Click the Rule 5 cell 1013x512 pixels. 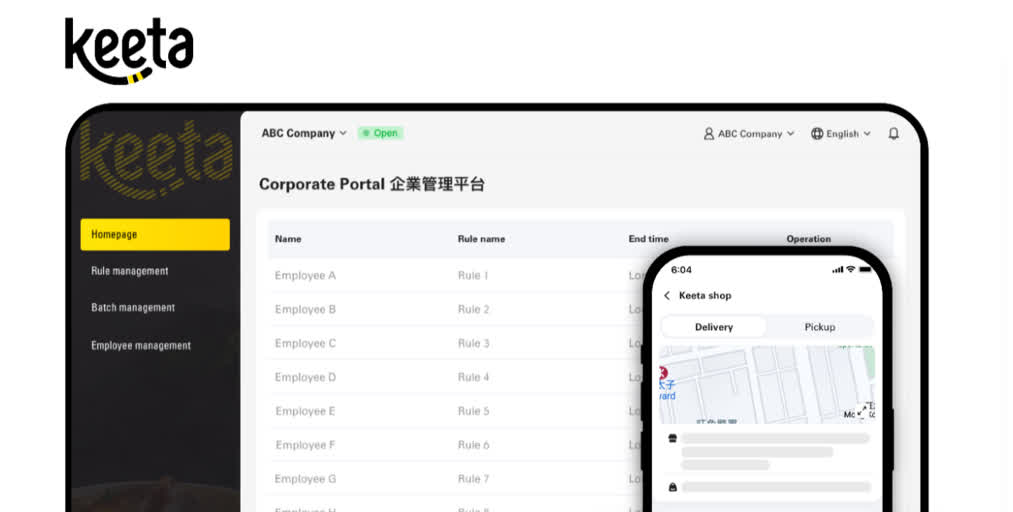(x=474, y=411)
